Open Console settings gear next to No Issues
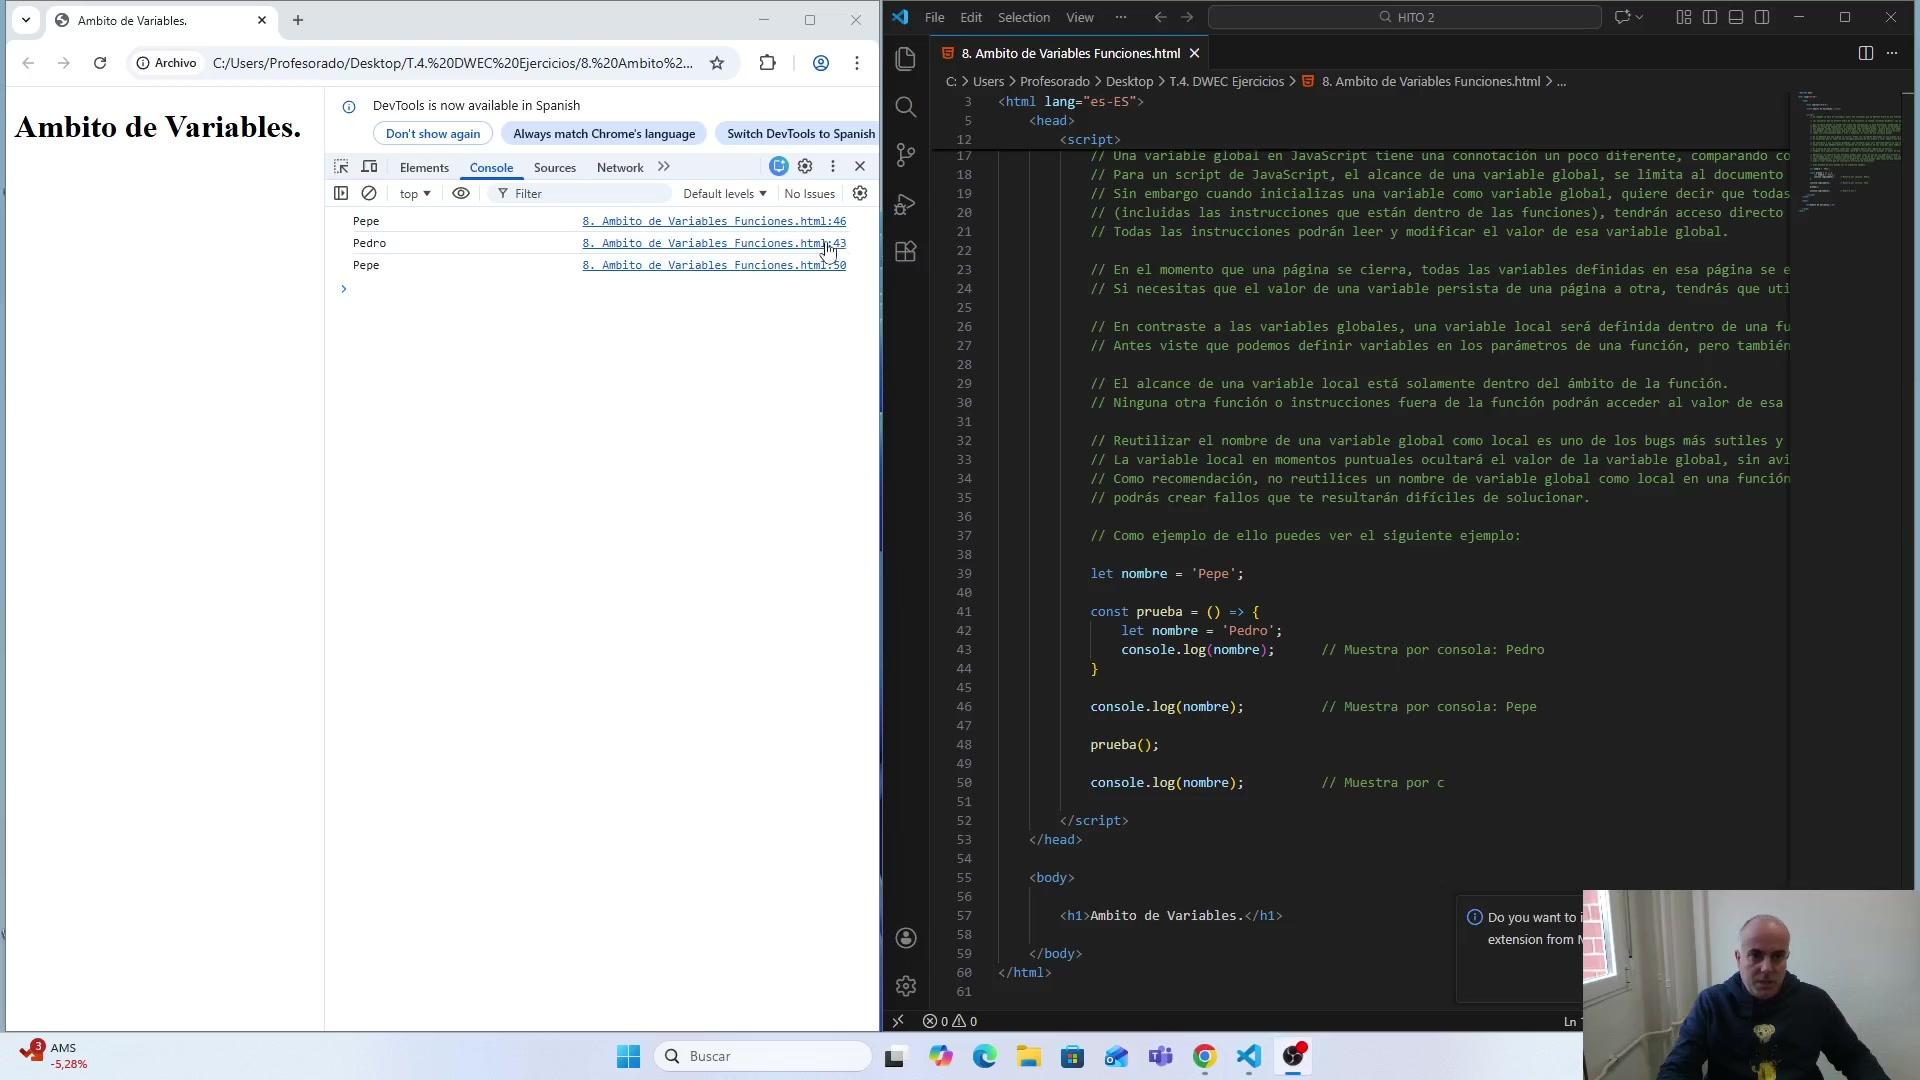Screen dimensions: 1920x1080 860,193
